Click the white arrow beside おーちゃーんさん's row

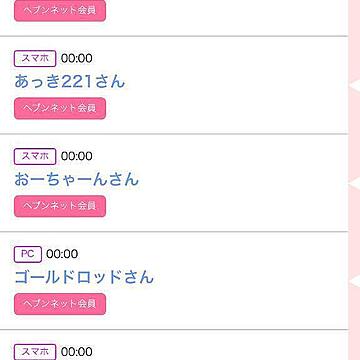point(354,184)
